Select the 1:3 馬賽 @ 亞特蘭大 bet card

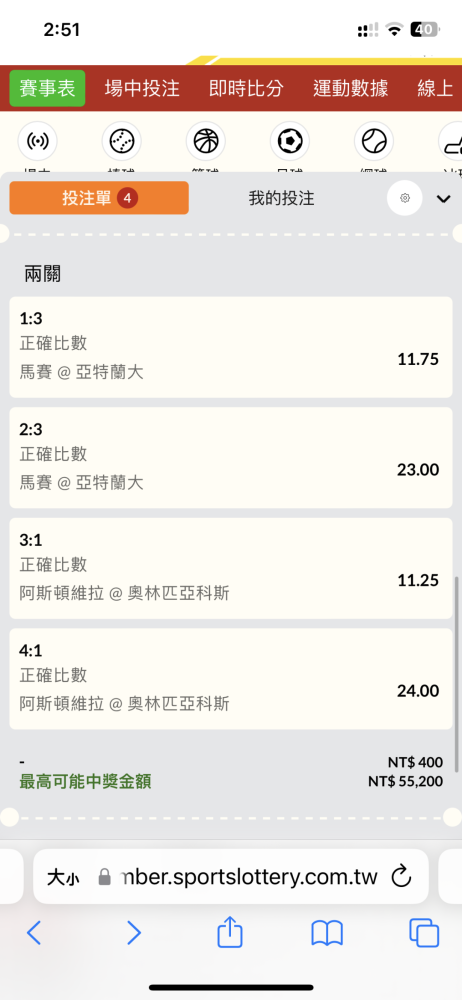[230, 347]
